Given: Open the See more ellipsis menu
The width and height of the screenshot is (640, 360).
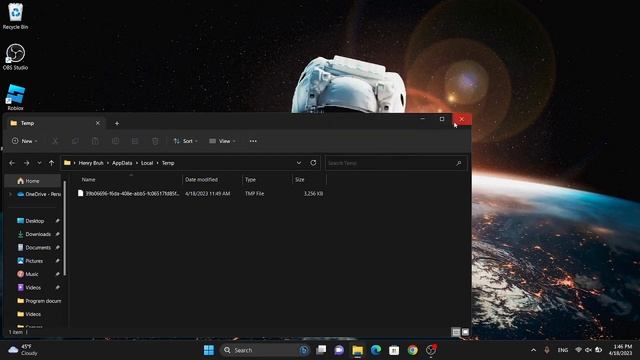Looking at the screenshot, I should coord(253,141).
